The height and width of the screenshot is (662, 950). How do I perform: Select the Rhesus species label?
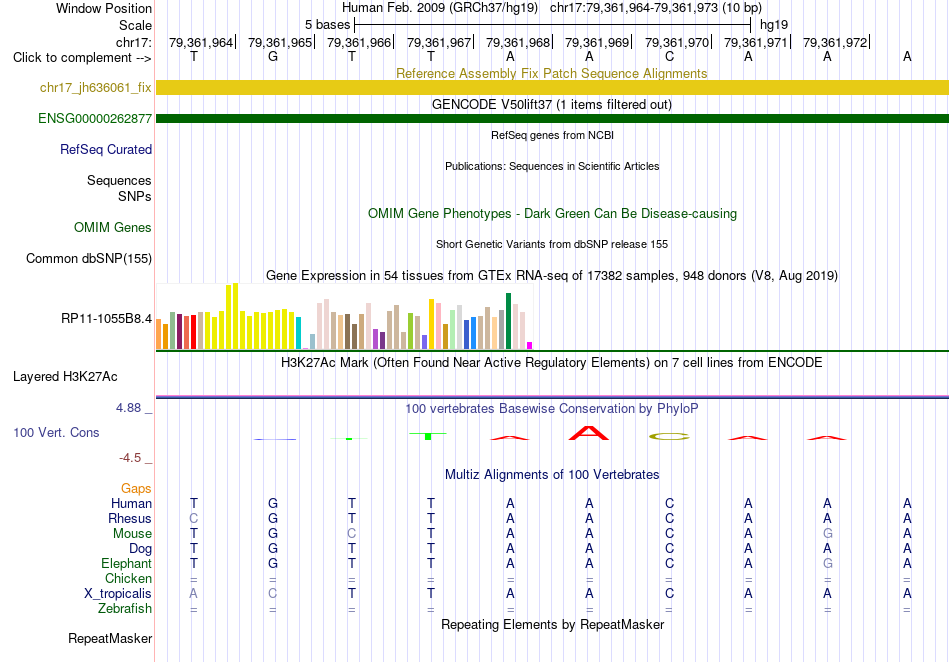click(130, 518)
